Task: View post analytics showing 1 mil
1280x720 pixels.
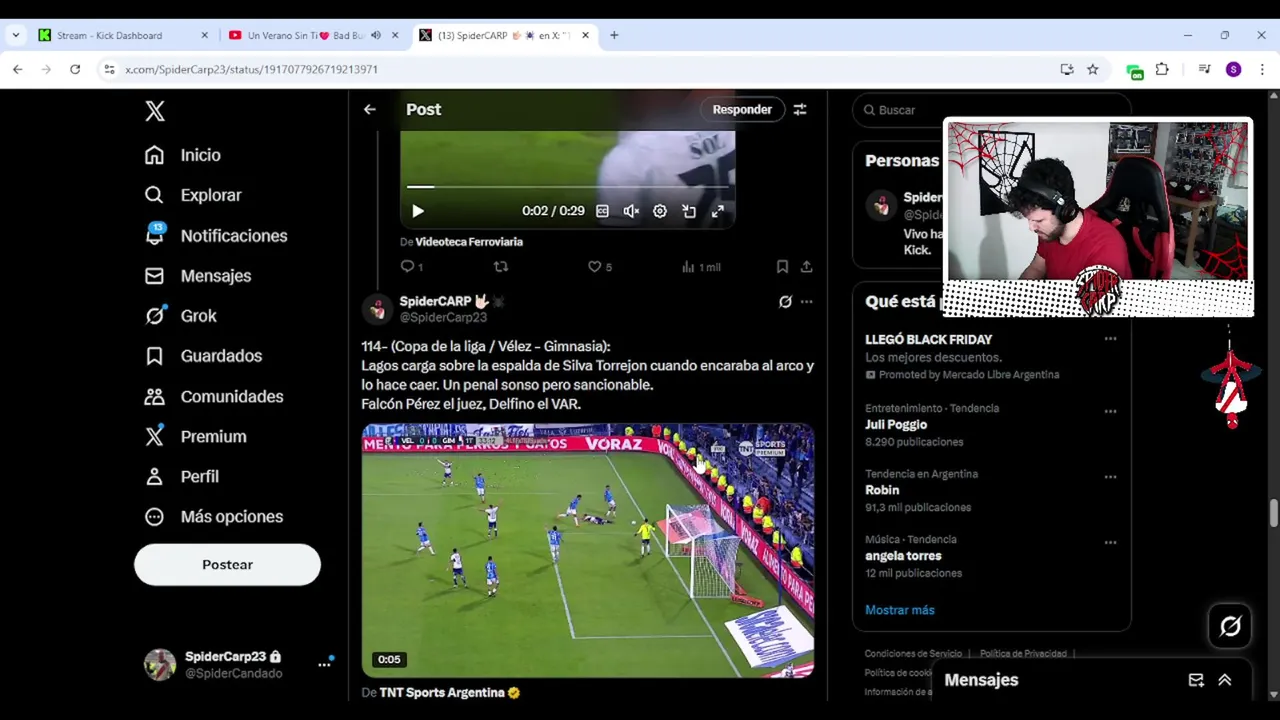Action: point(701,267)
